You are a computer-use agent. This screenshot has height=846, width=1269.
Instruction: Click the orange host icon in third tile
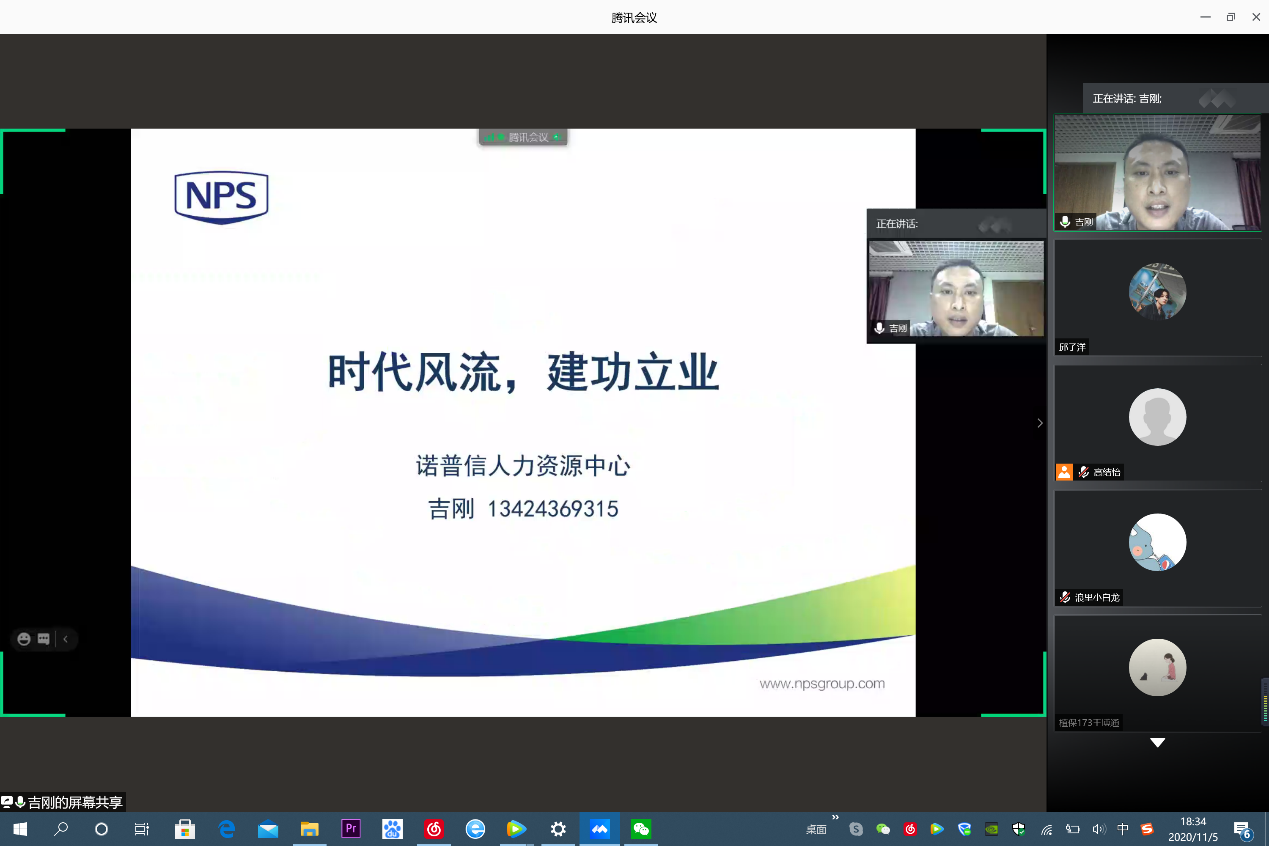pyautogui.click(x=1064, y=472)
